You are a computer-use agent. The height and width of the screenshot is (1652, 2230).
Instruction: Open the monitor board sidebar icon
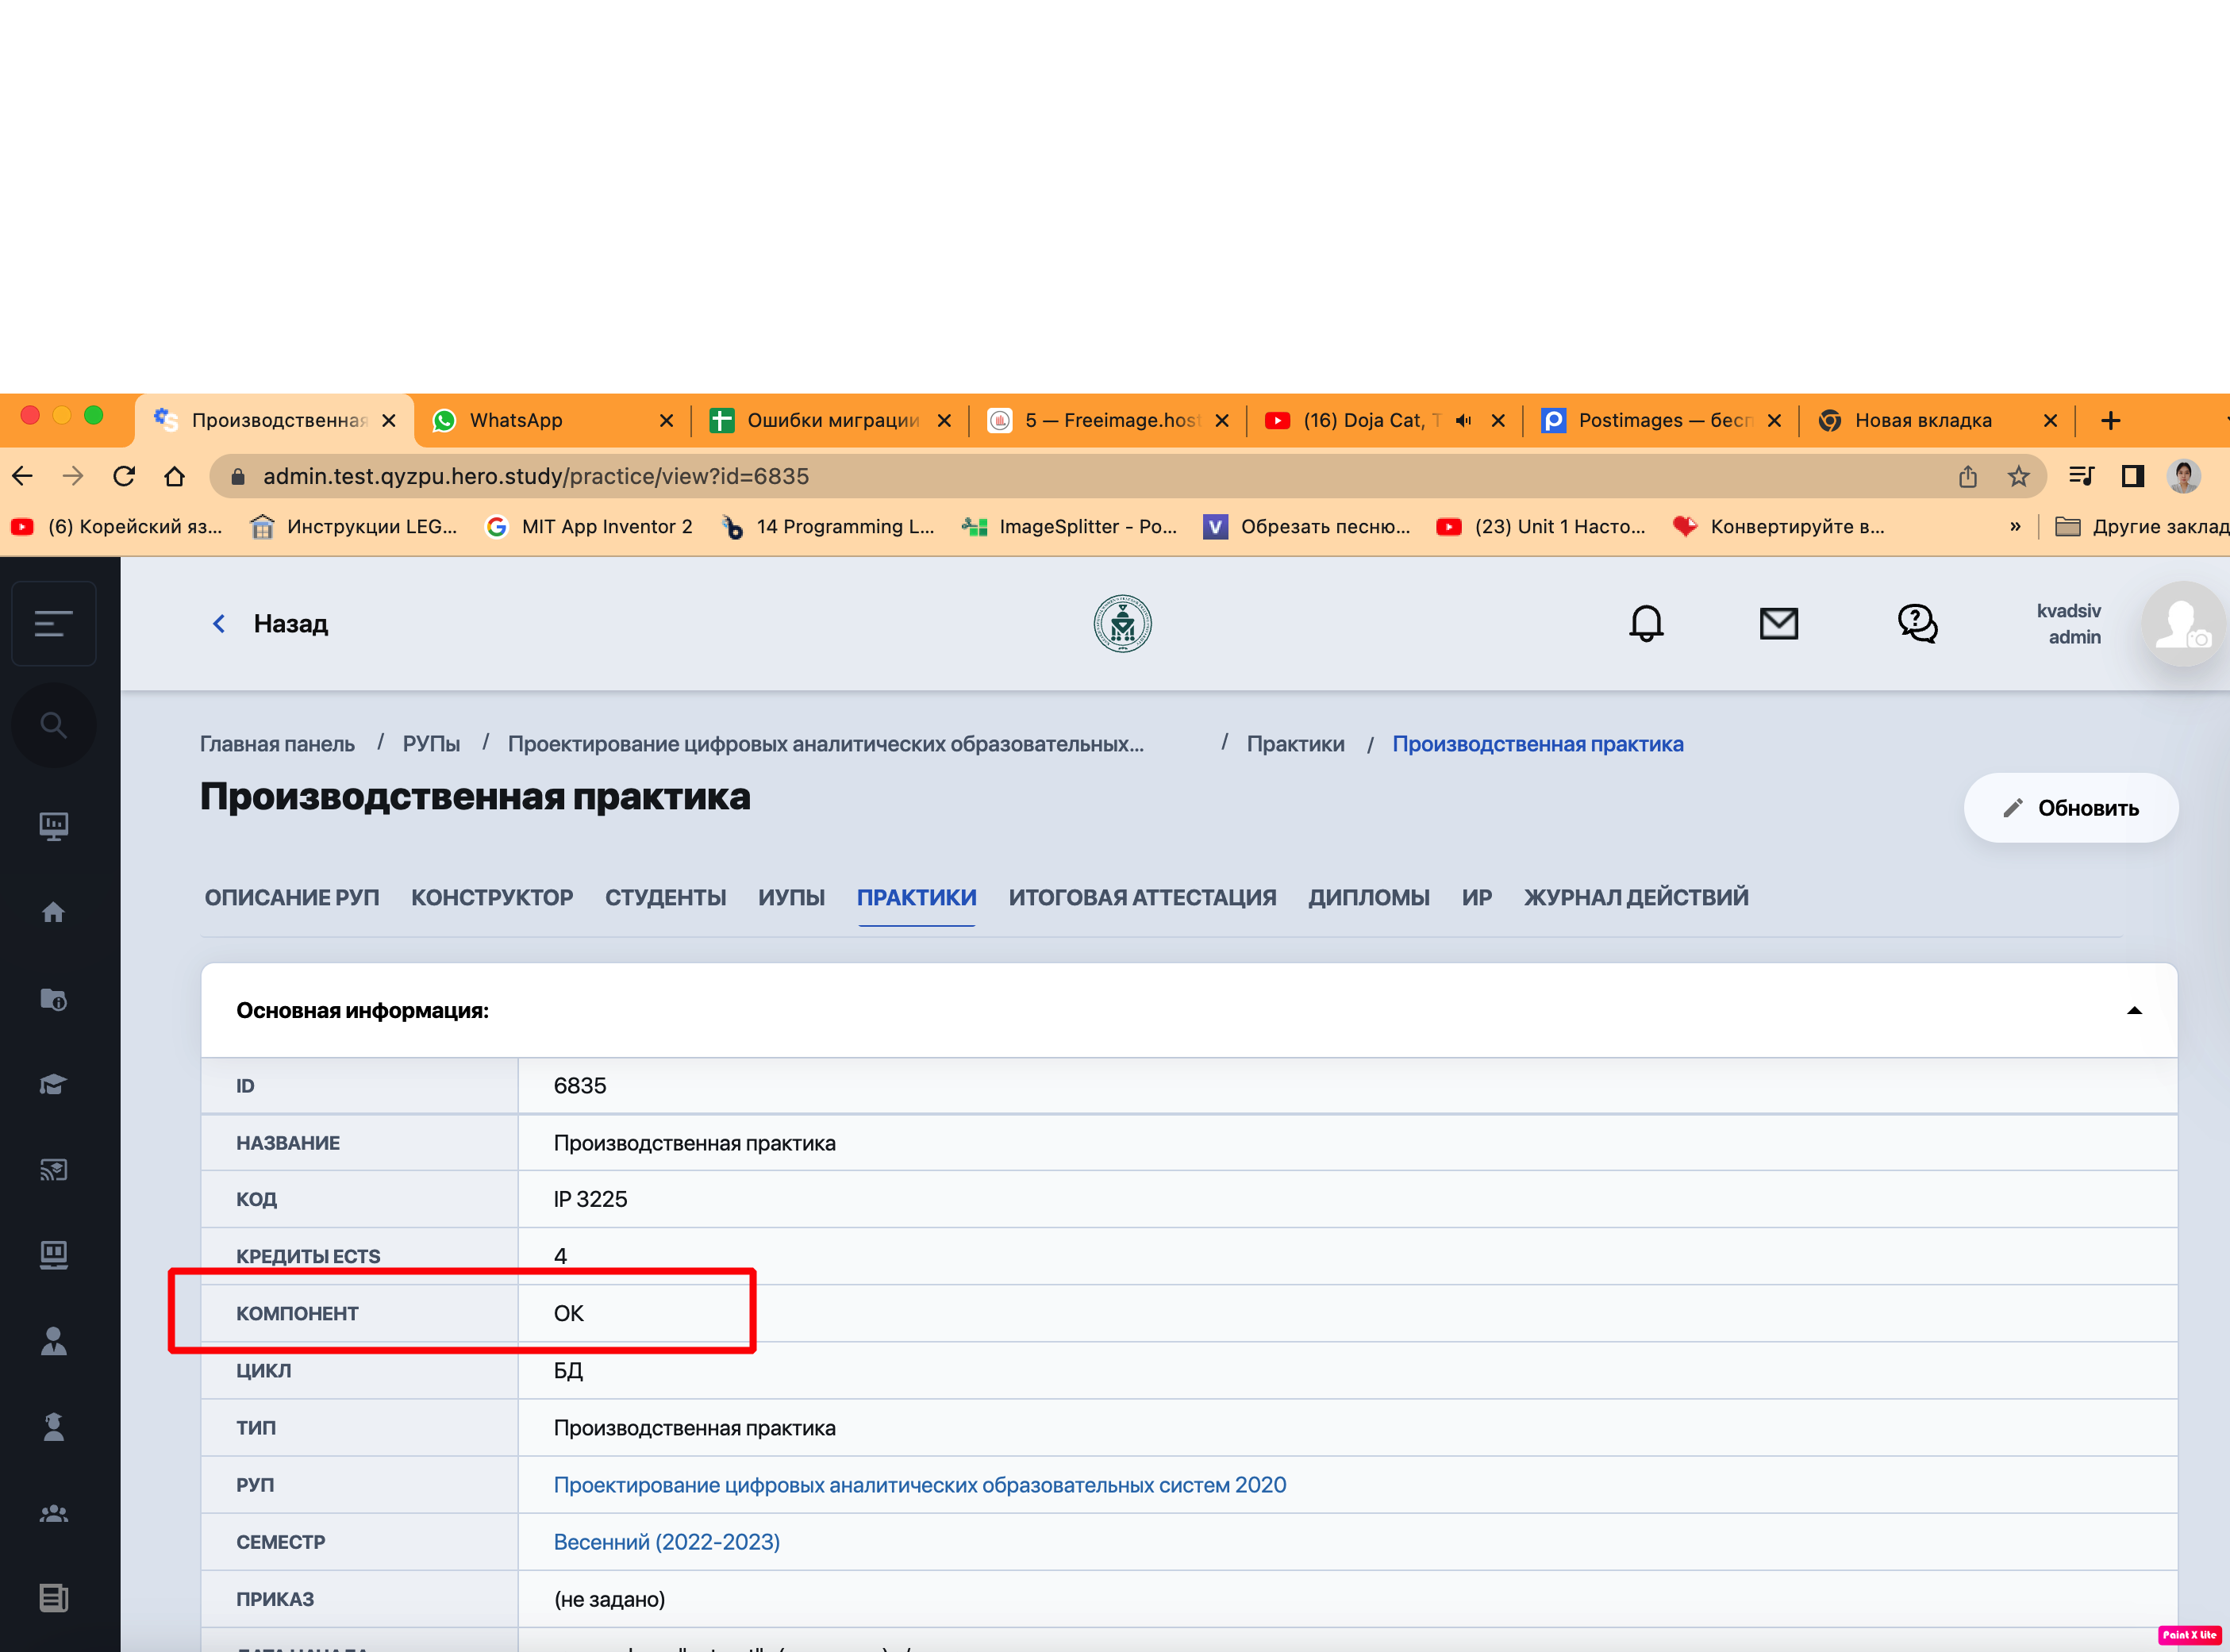54,1255
